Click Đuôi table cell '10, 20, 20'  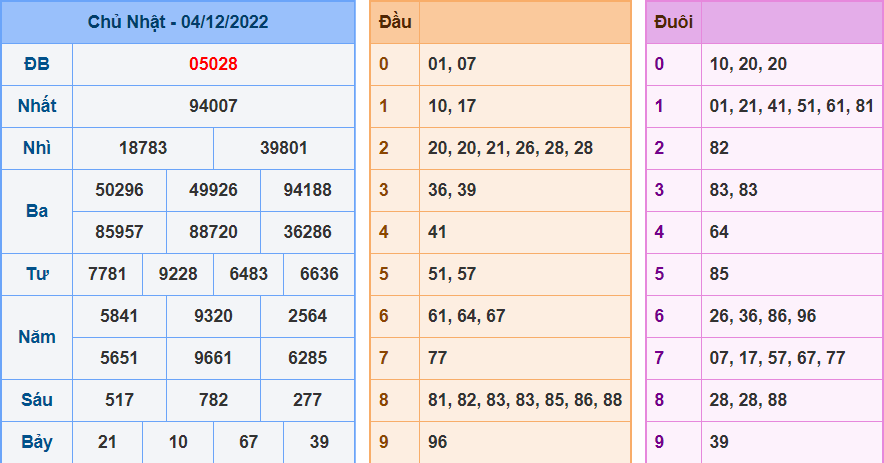tap(748, 64)
